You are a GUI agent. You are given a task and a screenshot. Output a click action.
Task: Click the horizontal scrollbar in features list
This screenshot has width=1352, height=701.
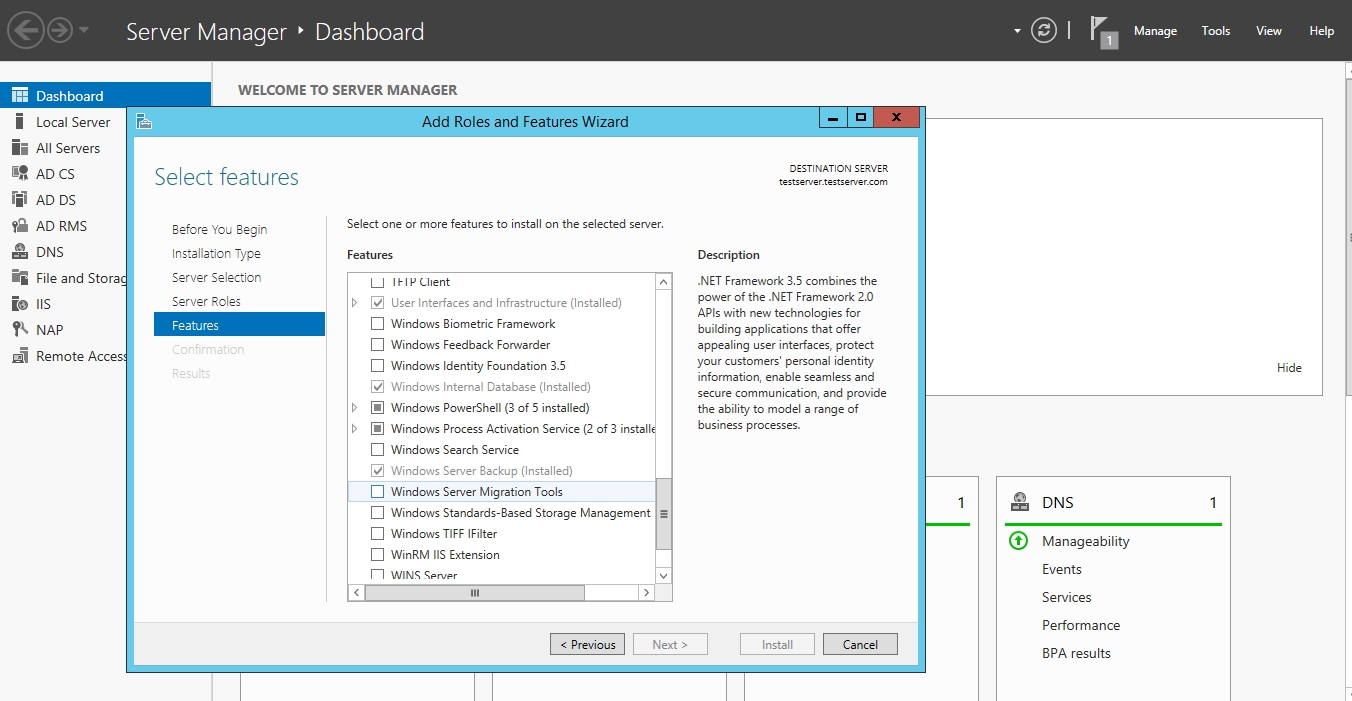click(x=475, y=593)
